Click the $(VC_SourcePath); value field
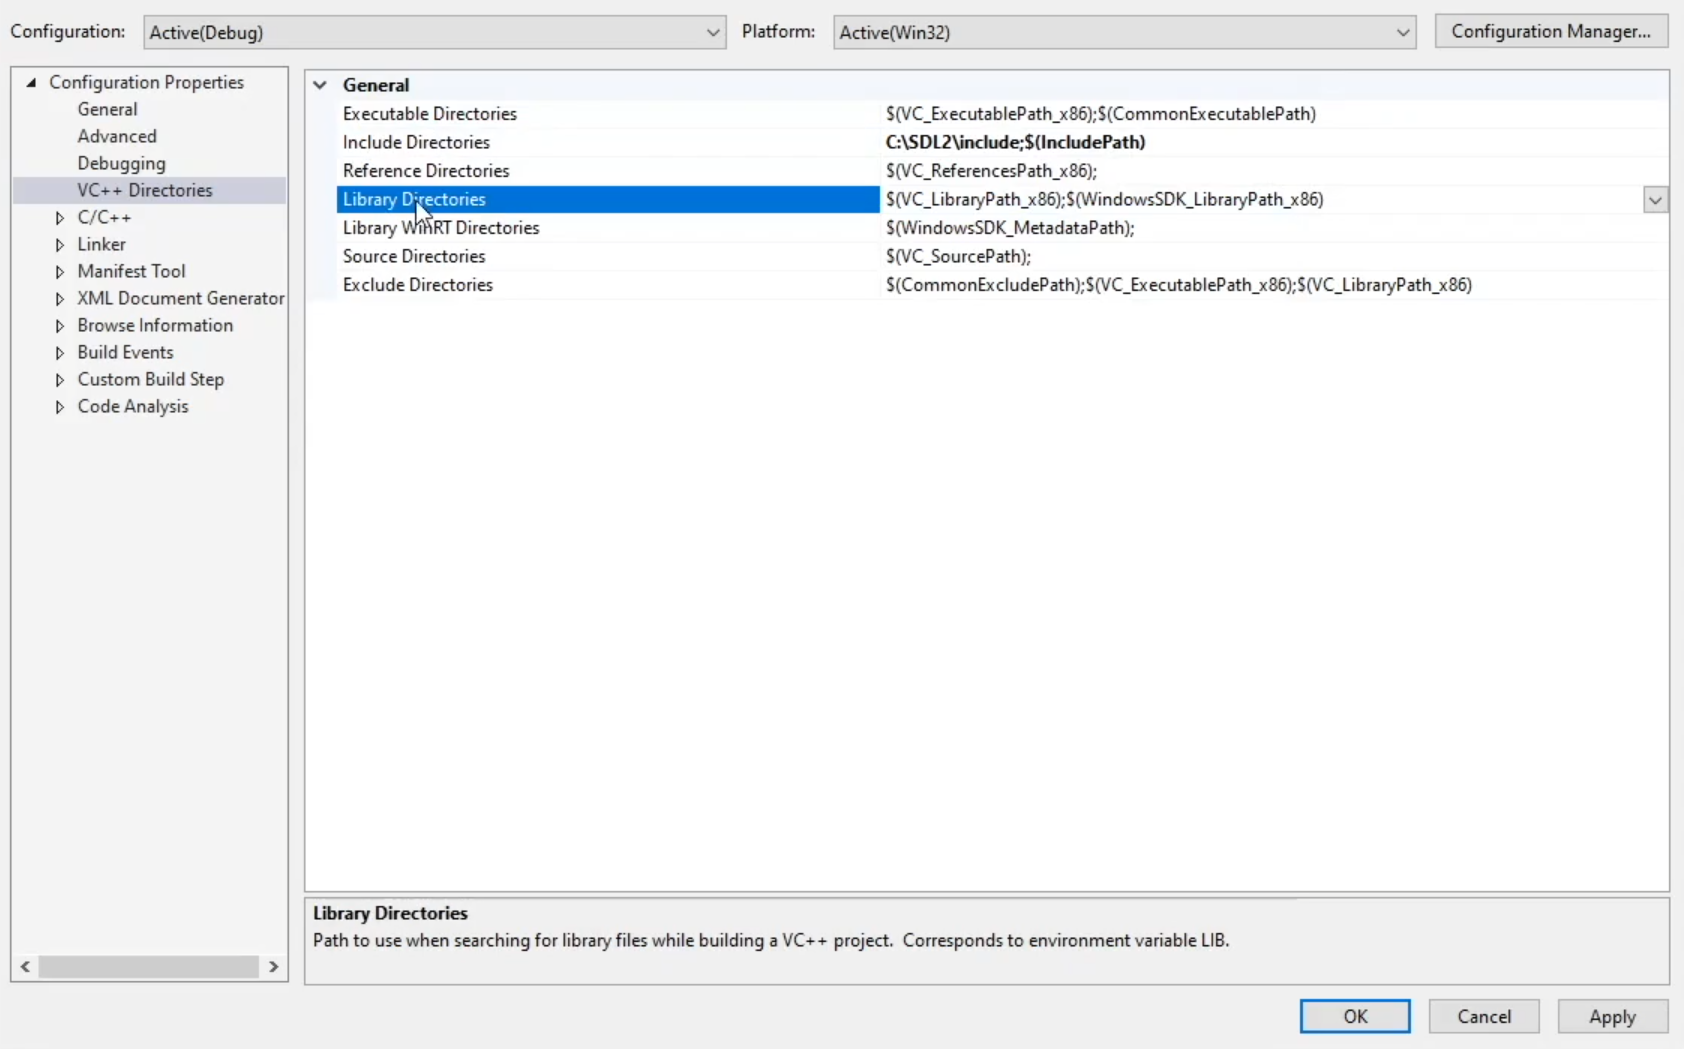This screenshot has width=1684, height=1049. point(958,256)
